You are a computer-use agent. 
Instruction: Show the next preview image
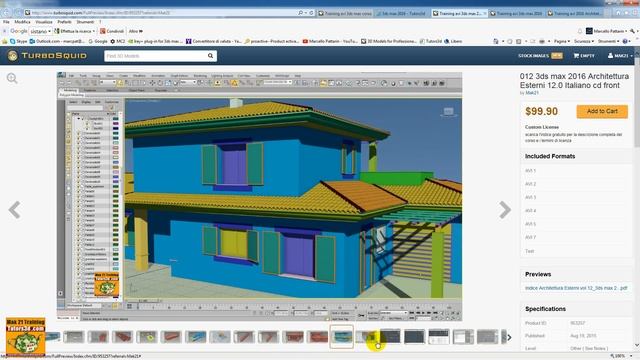tap(504, 210)
